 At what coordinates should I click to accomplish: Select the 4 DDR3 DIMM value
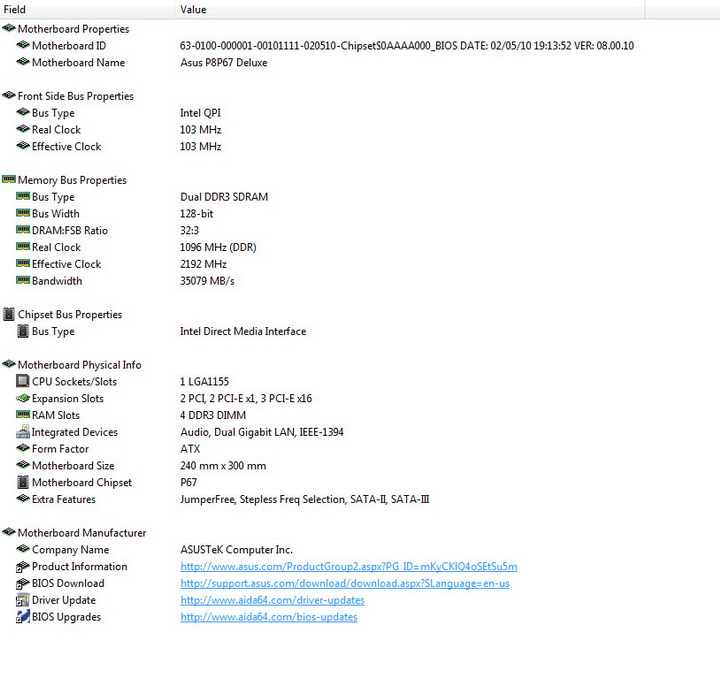[213, 415]
